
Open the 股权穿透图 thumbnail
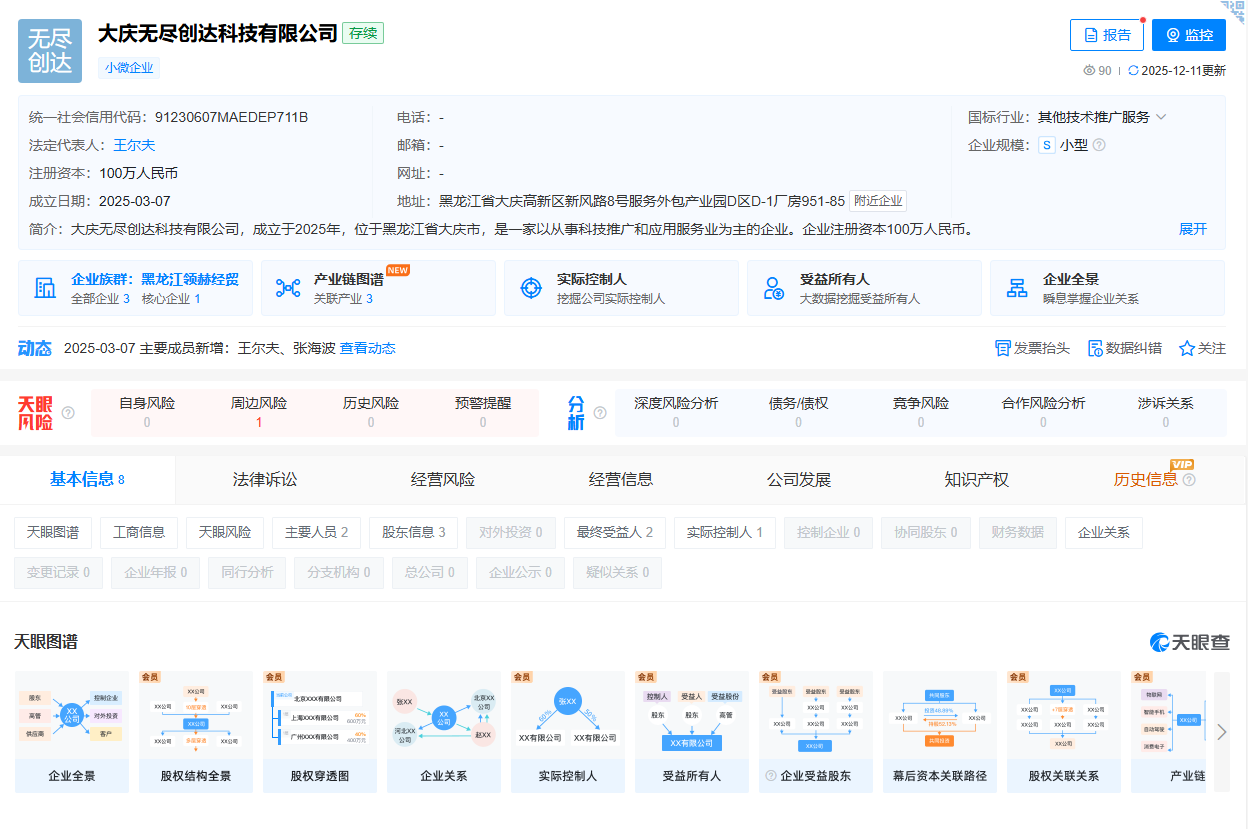coord(320,732)
